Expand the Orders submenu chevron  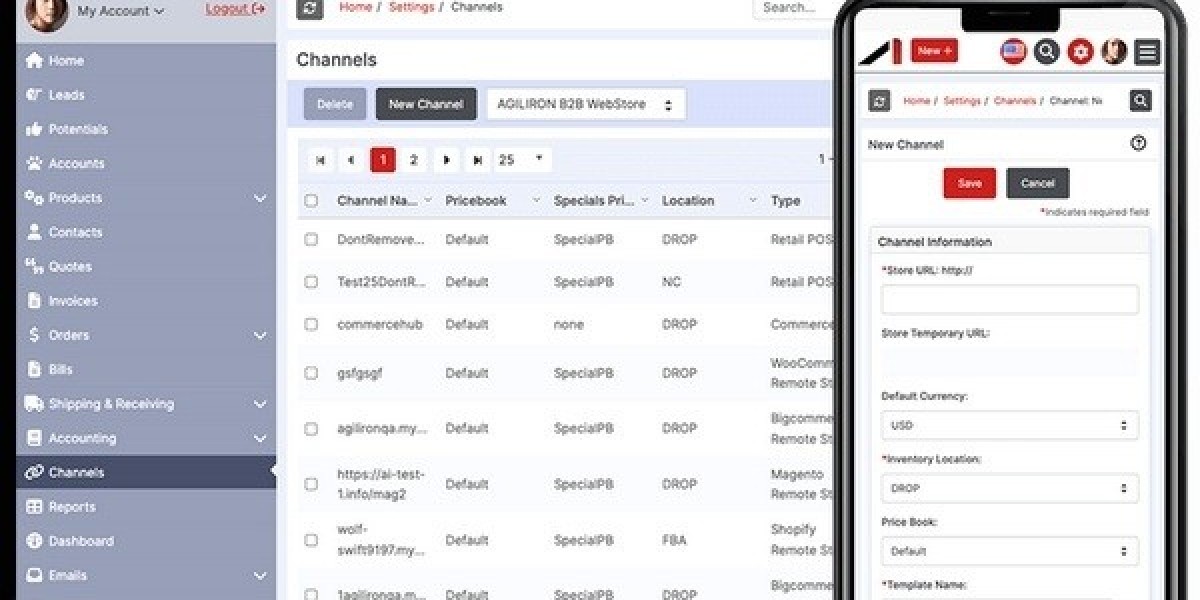pos(260,335)
